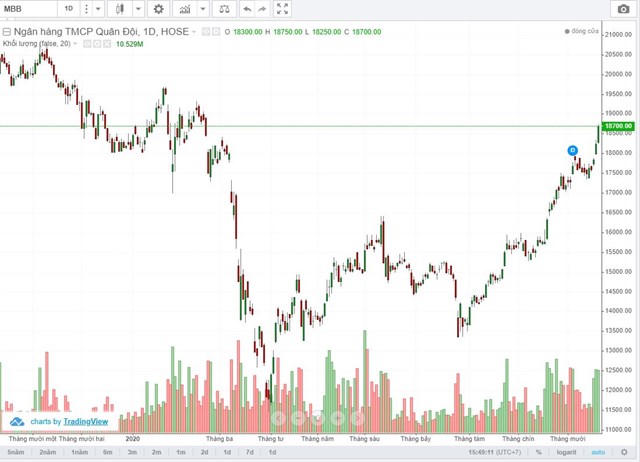Click the đóng cửa market status label
Image resolution: width=640 pixels, height=462 pixels.
pyautogui.click(x=582, y=31)
